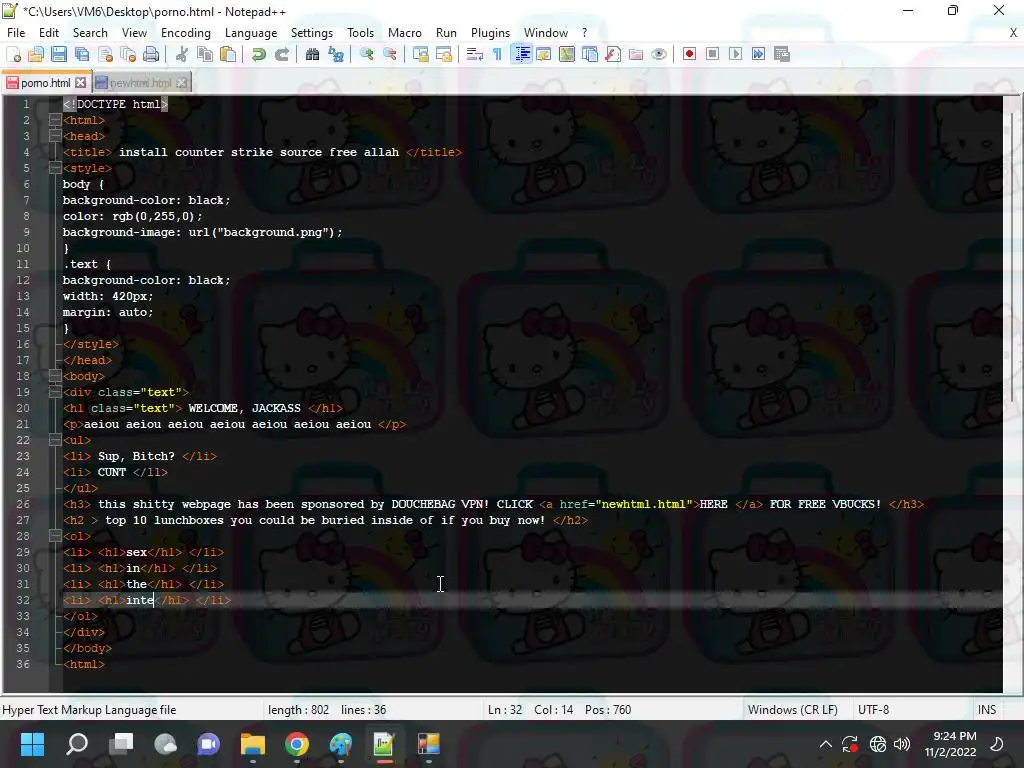1024x768 pixels.
Task: Open the Edit menu
Action: coord(49,33)
